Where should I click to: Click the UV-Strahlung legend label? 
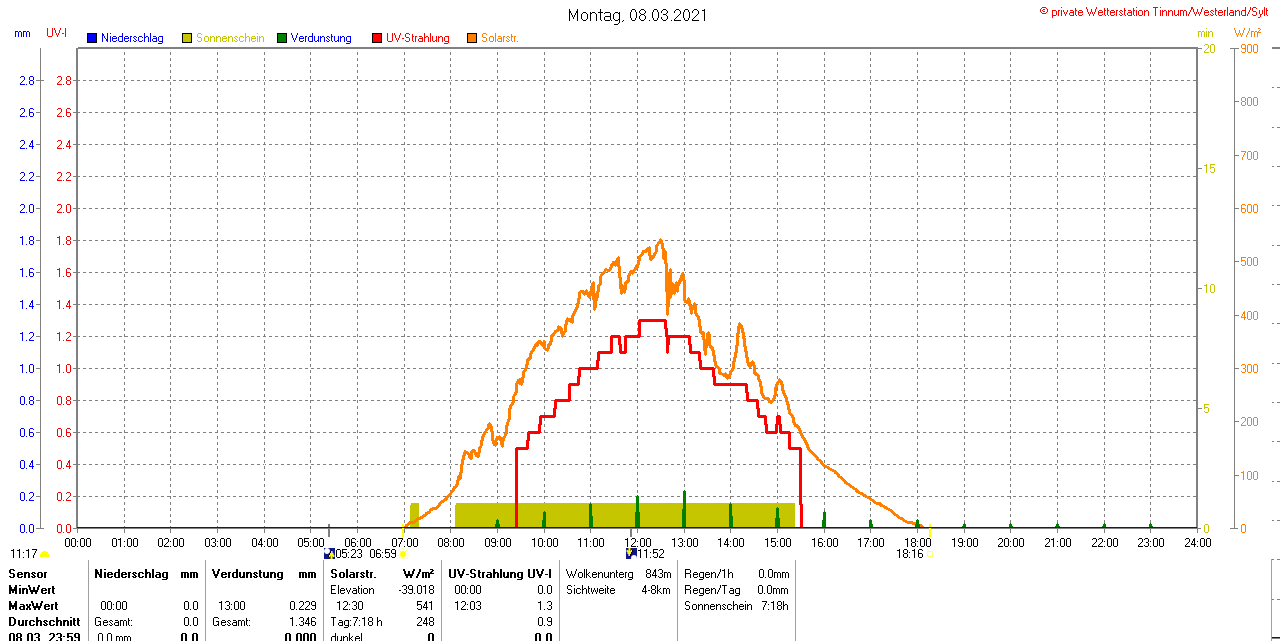[417, 38]
